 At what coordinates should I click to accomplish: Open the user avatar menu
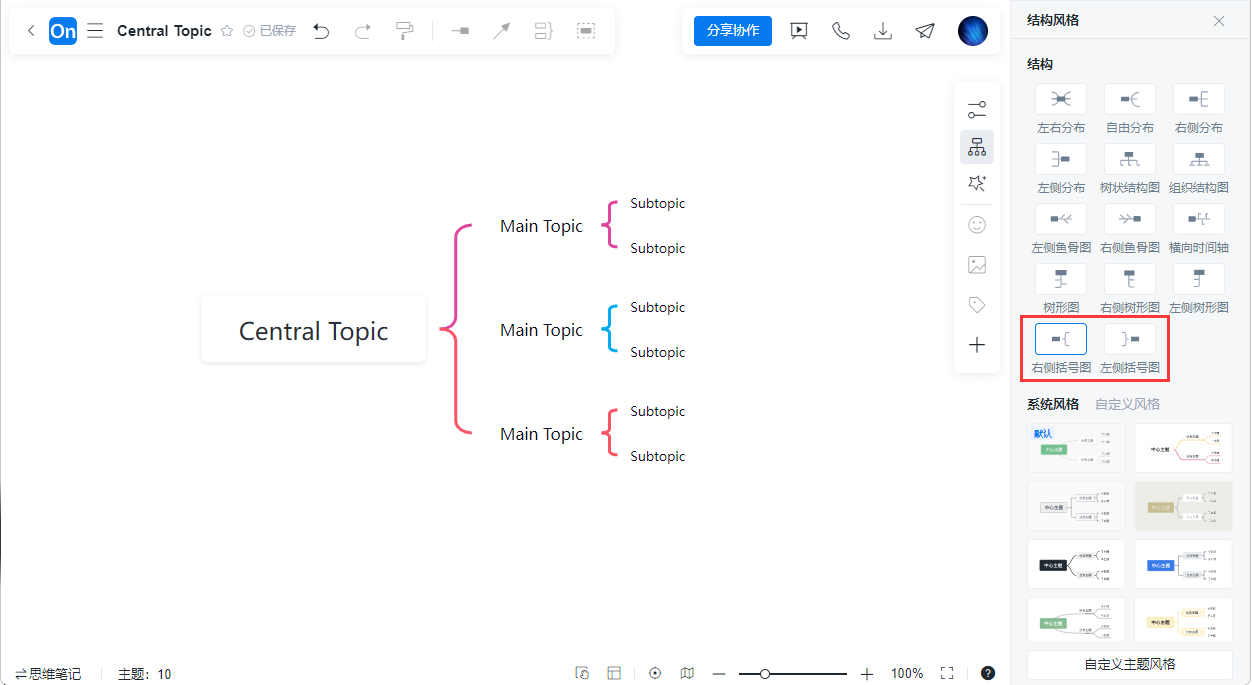click(x=973, y=31)
